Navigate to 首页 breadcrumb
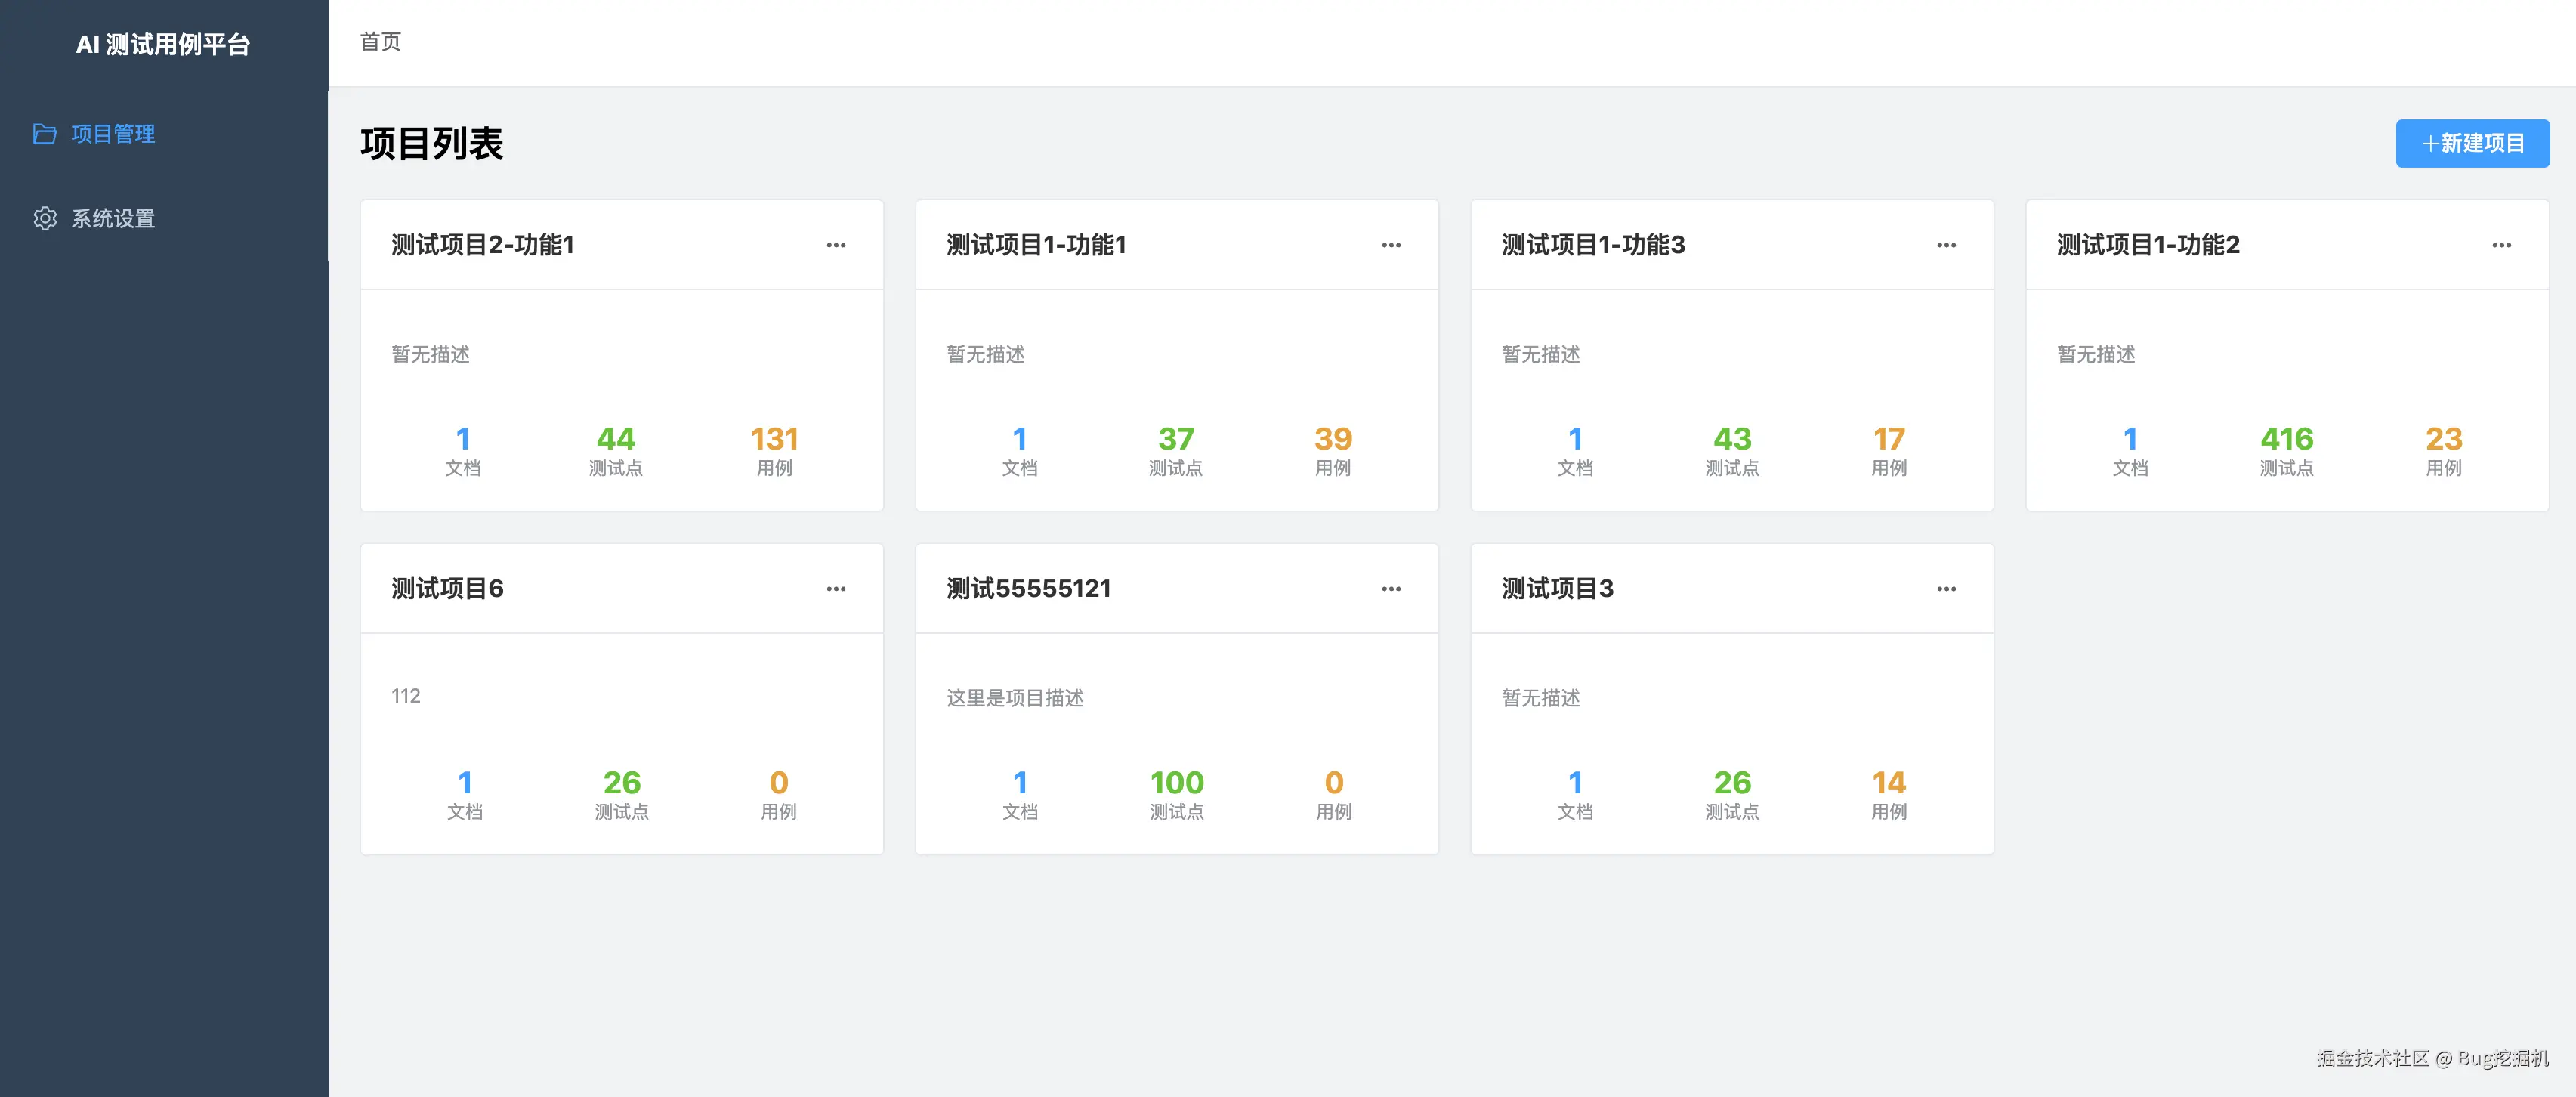 point(379,42)
